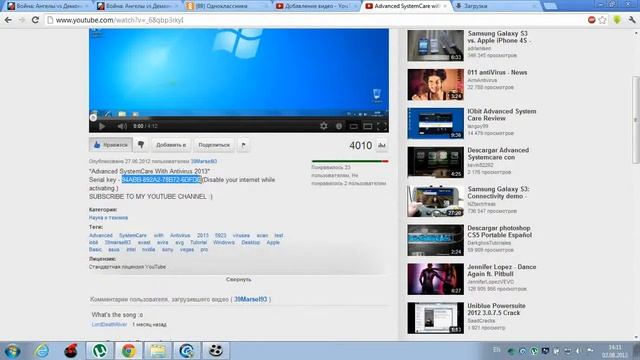Open Uniblue Powersuite 2012 Crack video title
Image resolution: width=640 pixels, height=360 pixels.
pos(496,309)
